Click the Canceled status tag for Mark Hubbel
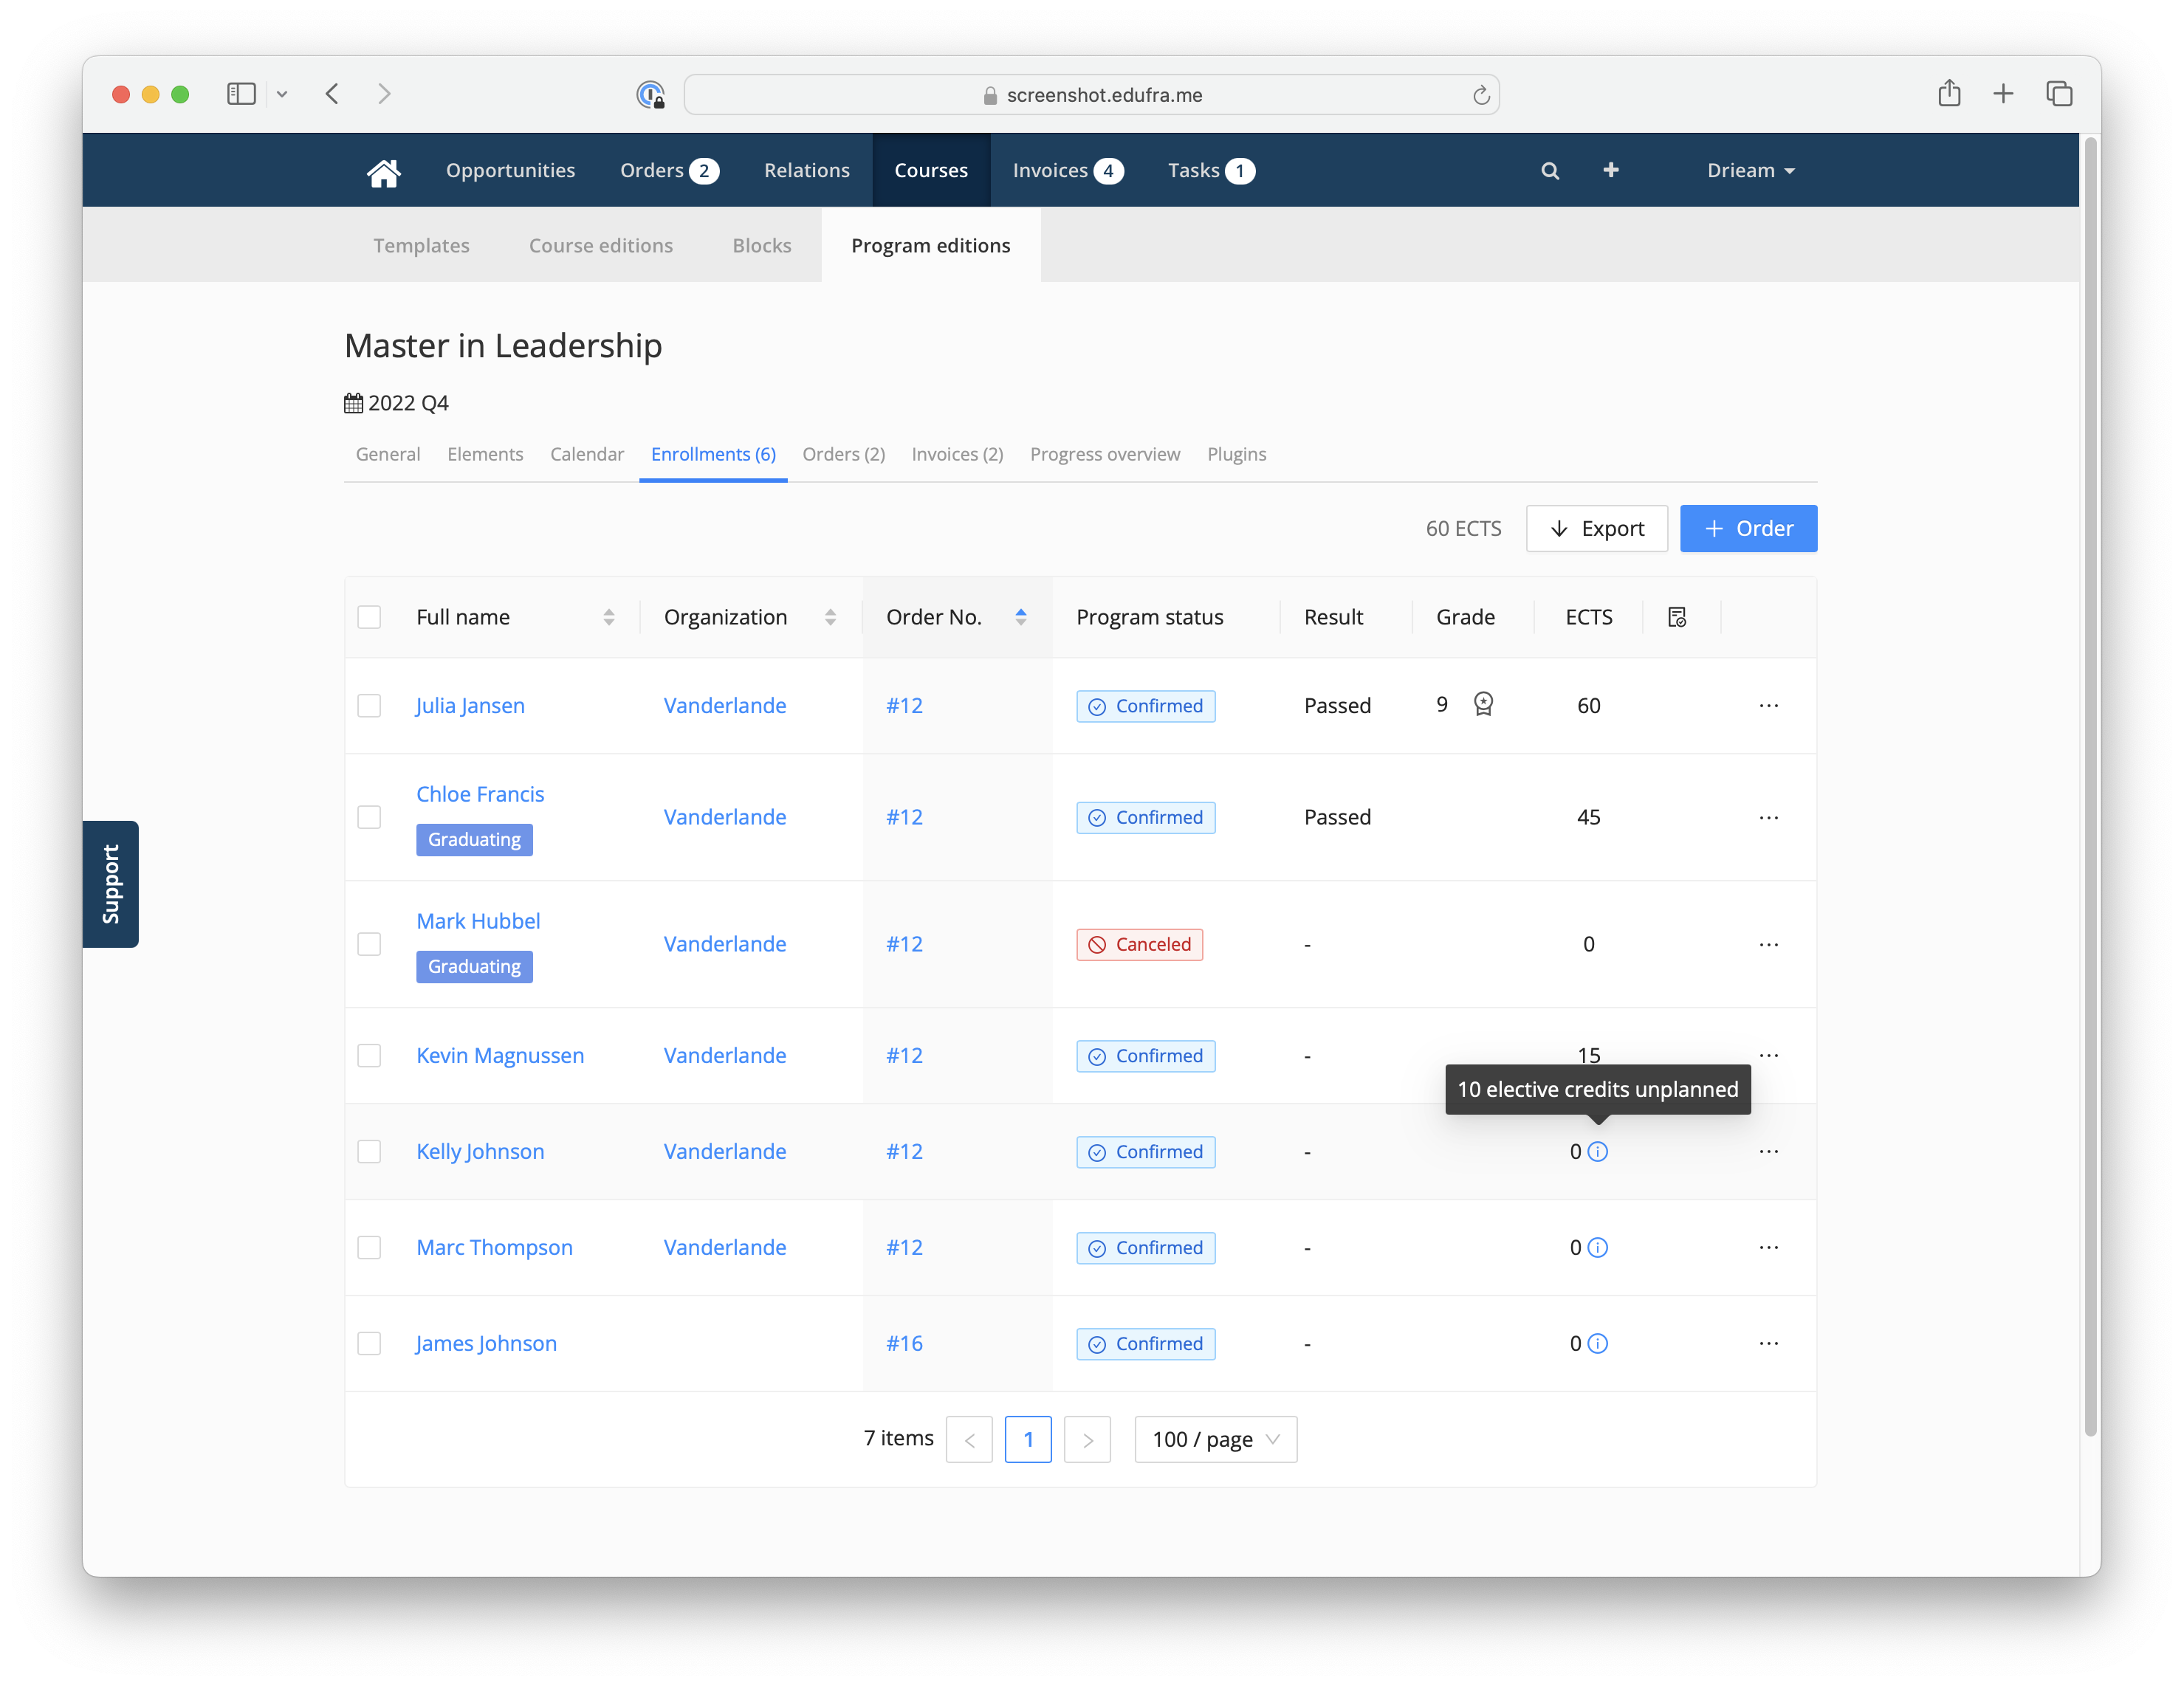The height and width of the screenshot is (1686, 2184). [x=1139, y=945]
